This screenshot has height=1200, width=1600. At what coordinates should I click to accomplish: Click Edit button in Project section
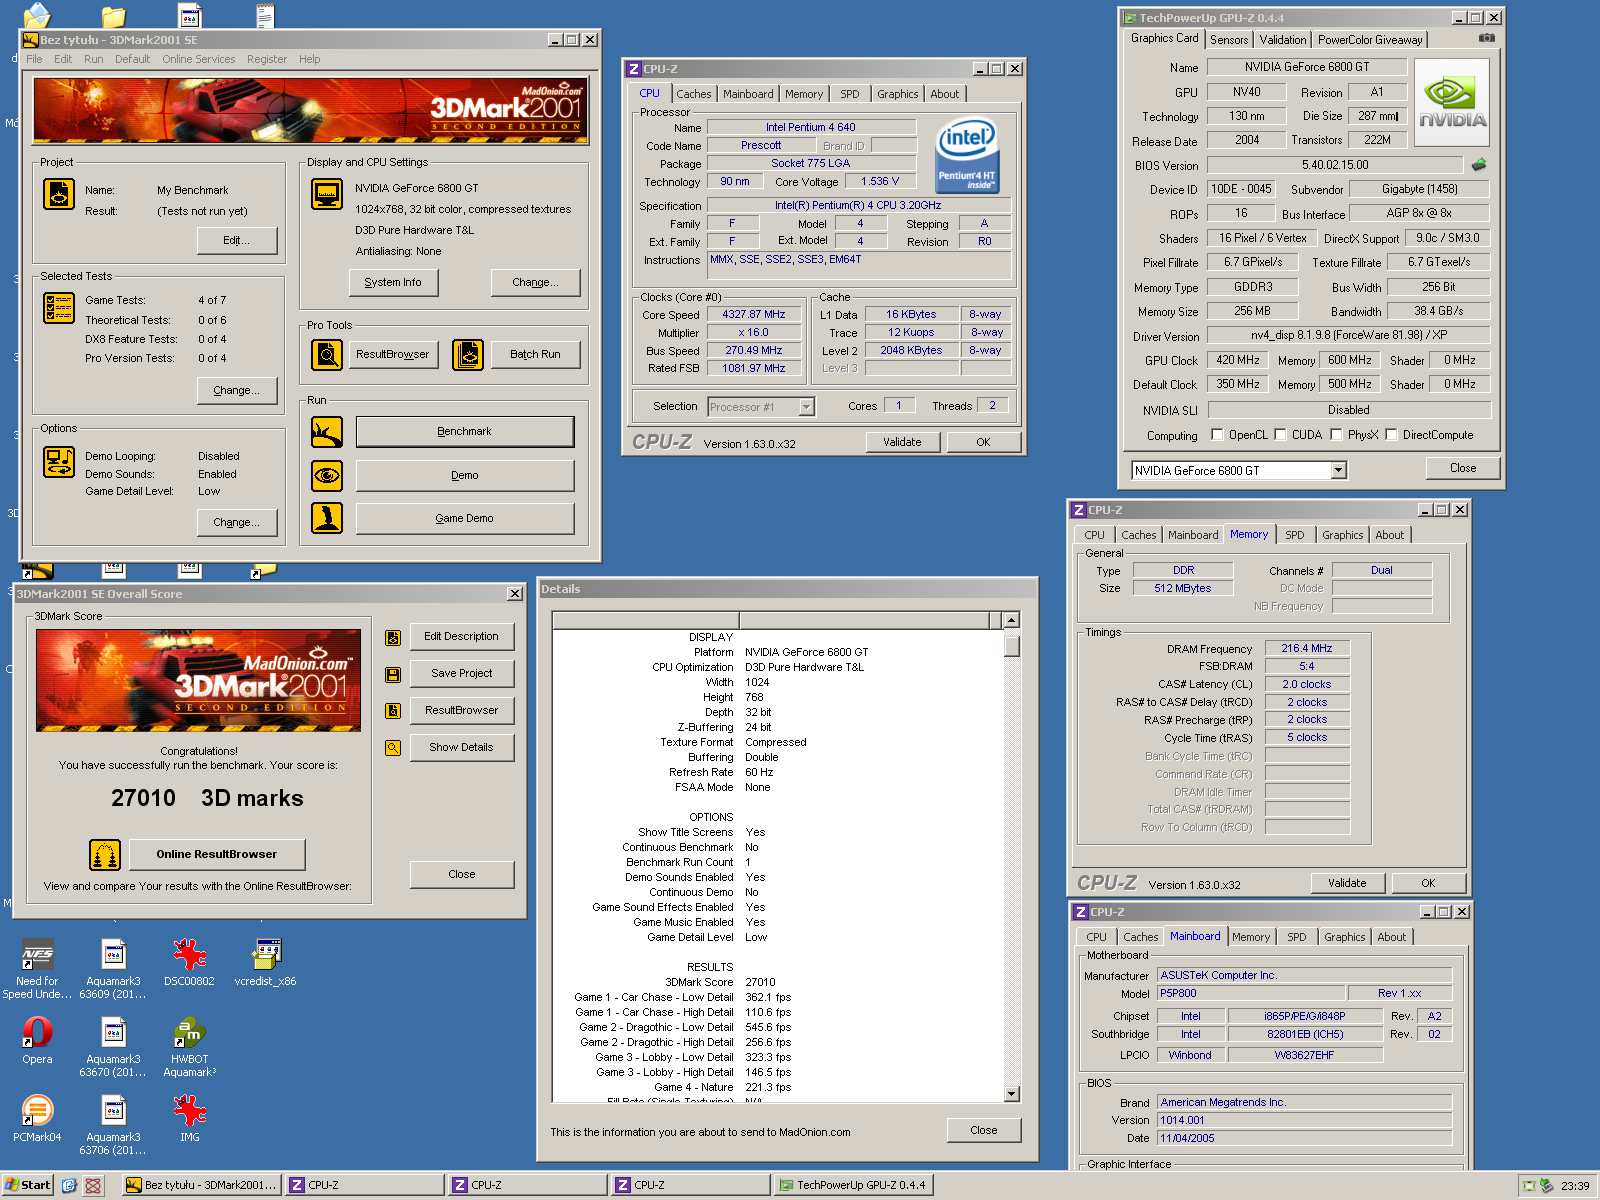coord(237,241)
